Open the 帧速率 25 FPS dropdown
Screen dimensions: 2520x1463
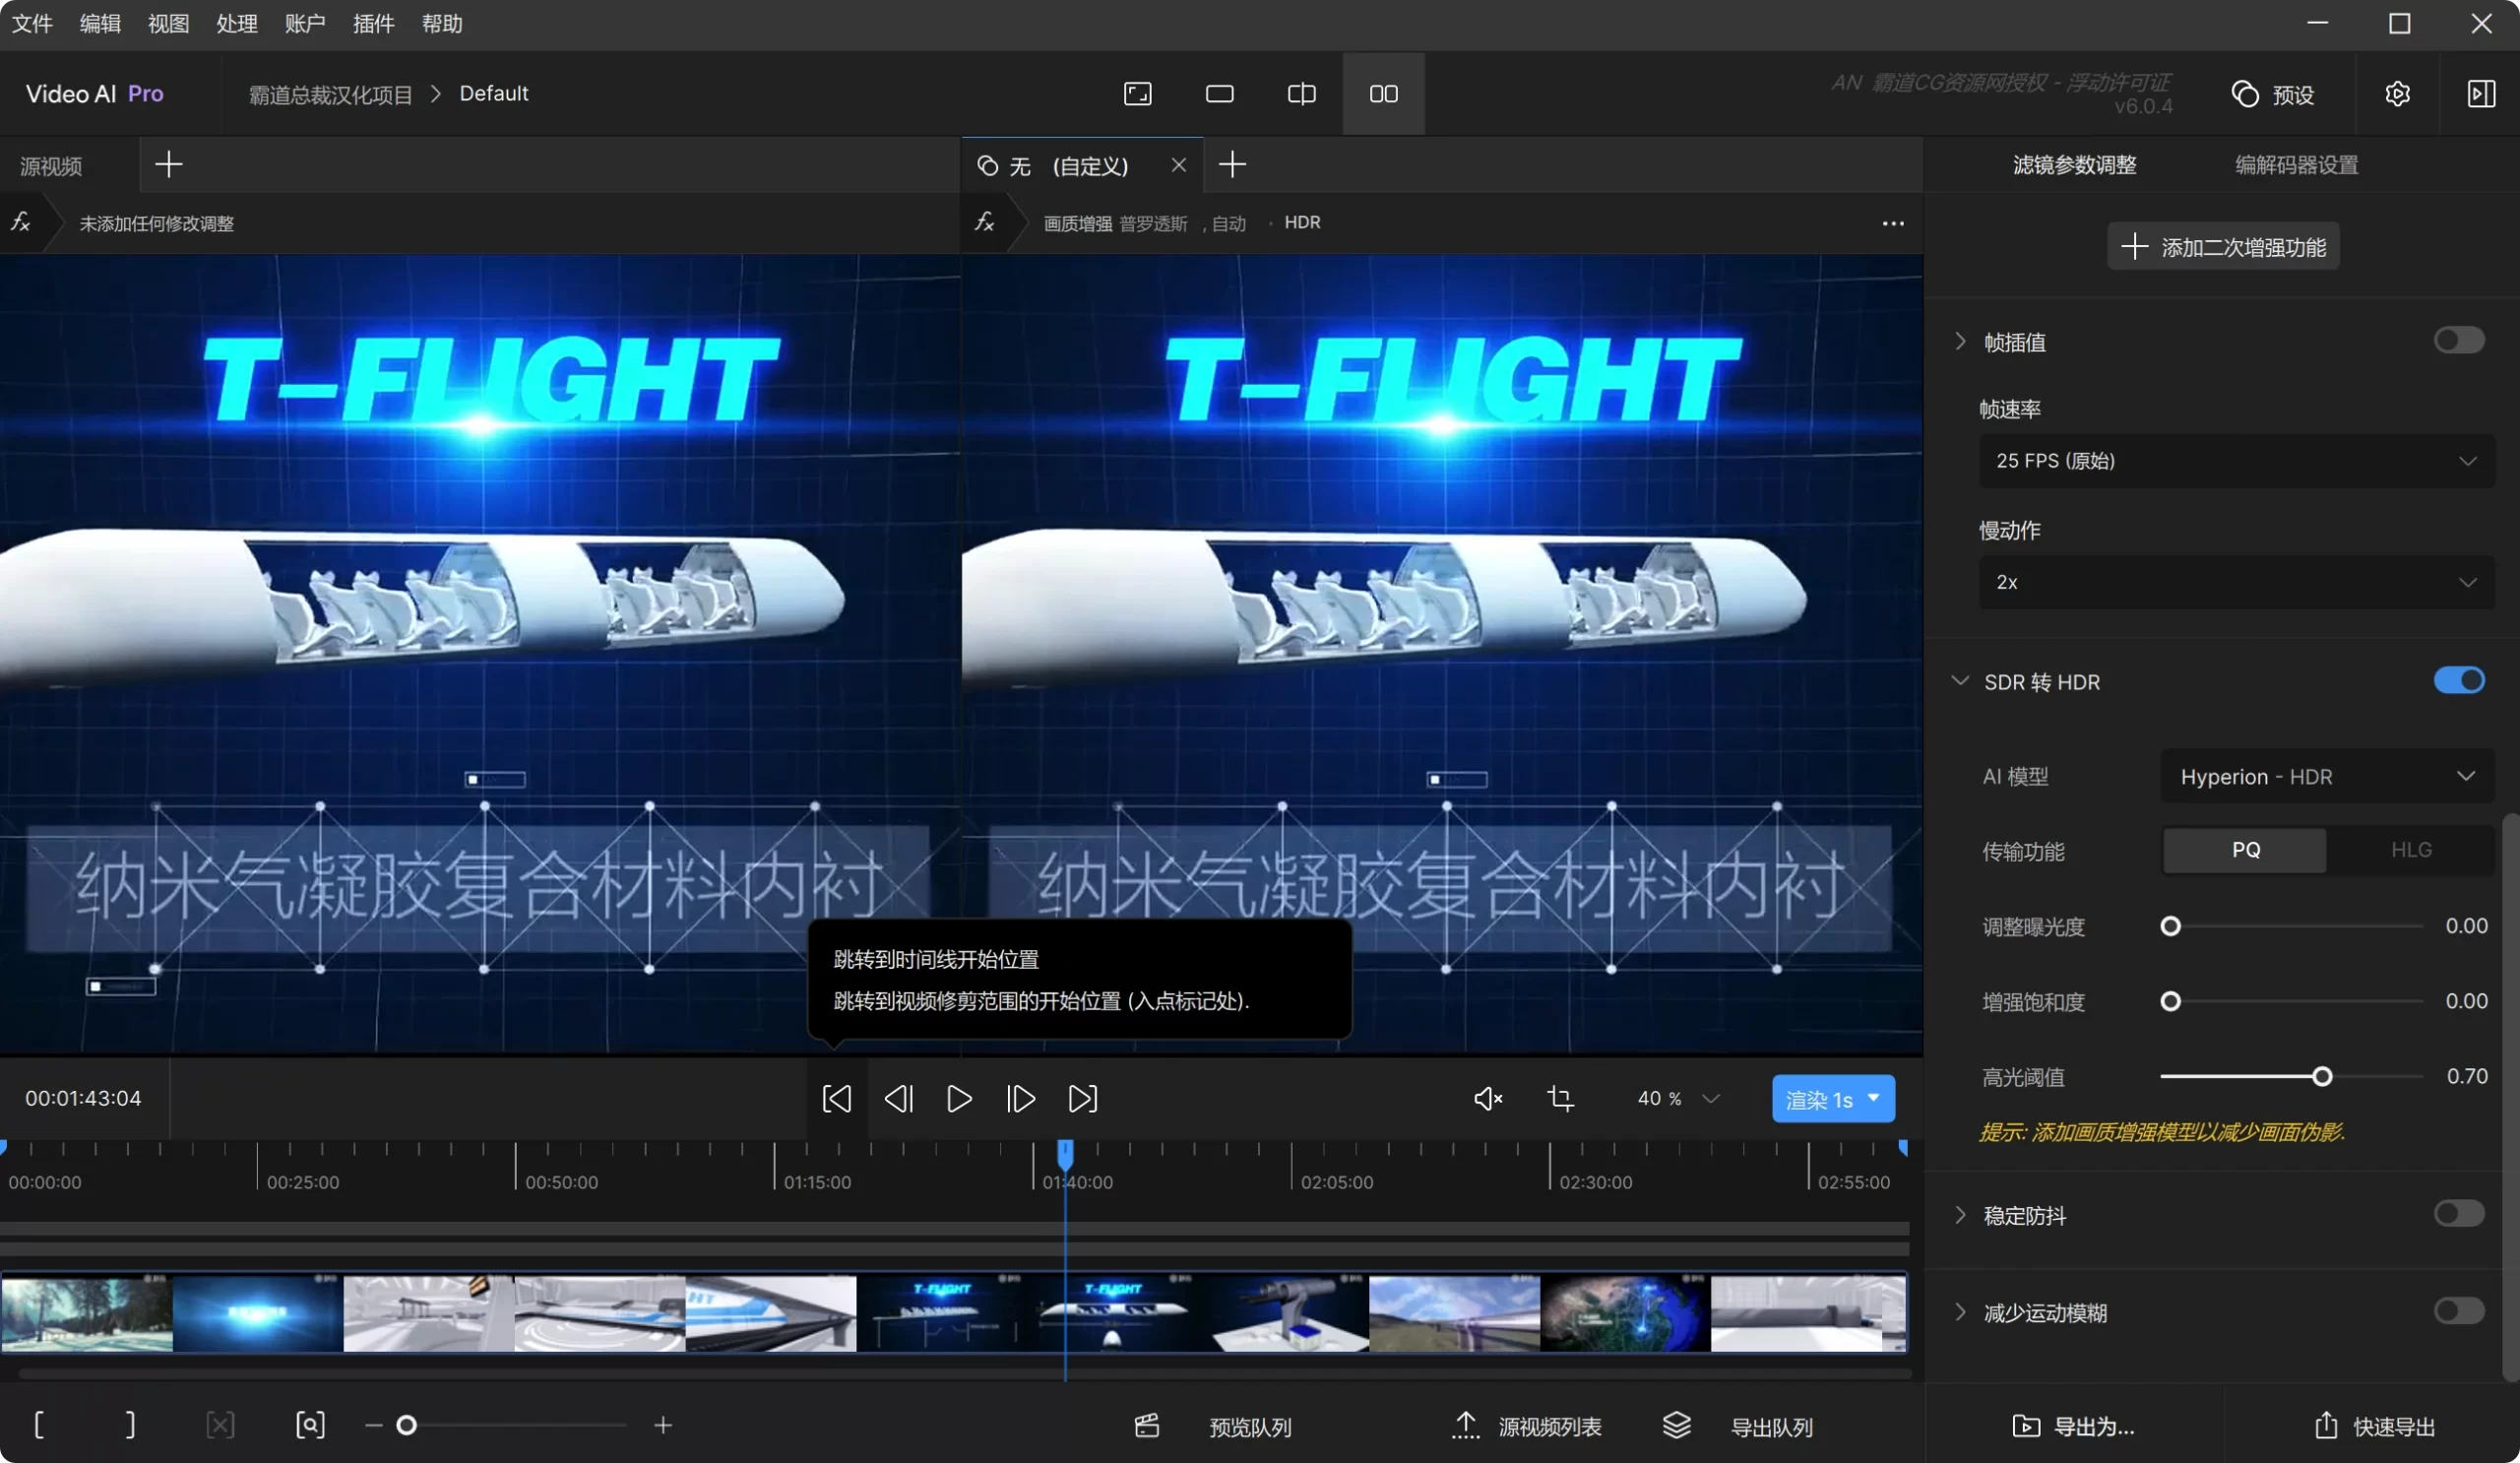pos(2236,461)
